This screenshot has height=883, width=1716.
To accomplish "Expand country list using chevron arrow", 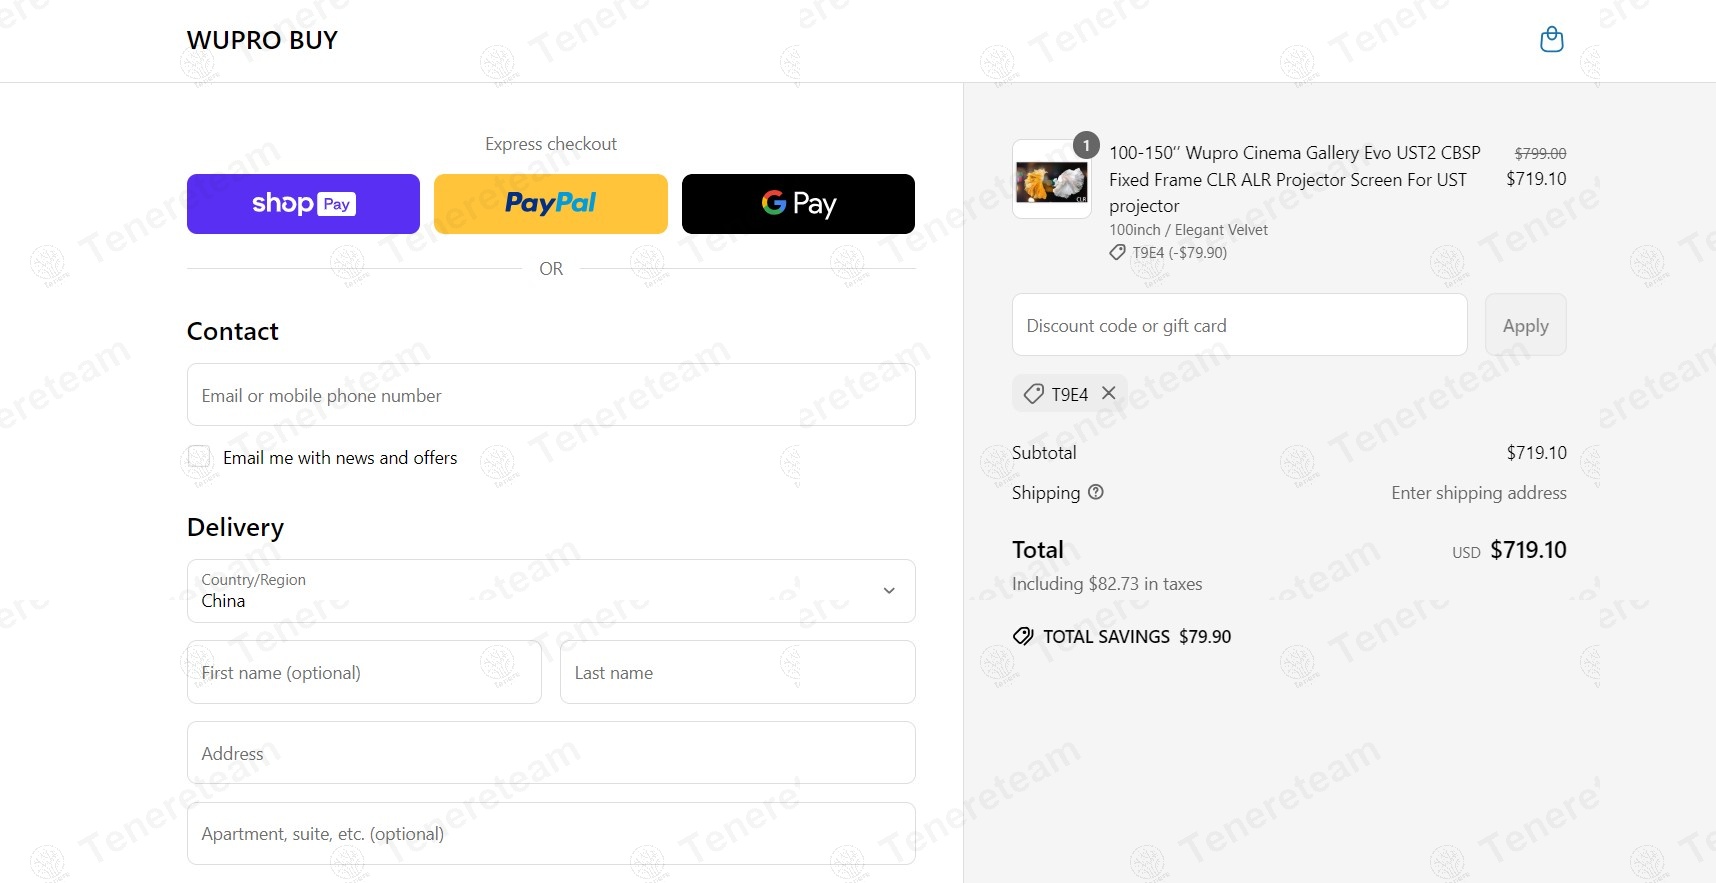I will [x=889, y=591].
